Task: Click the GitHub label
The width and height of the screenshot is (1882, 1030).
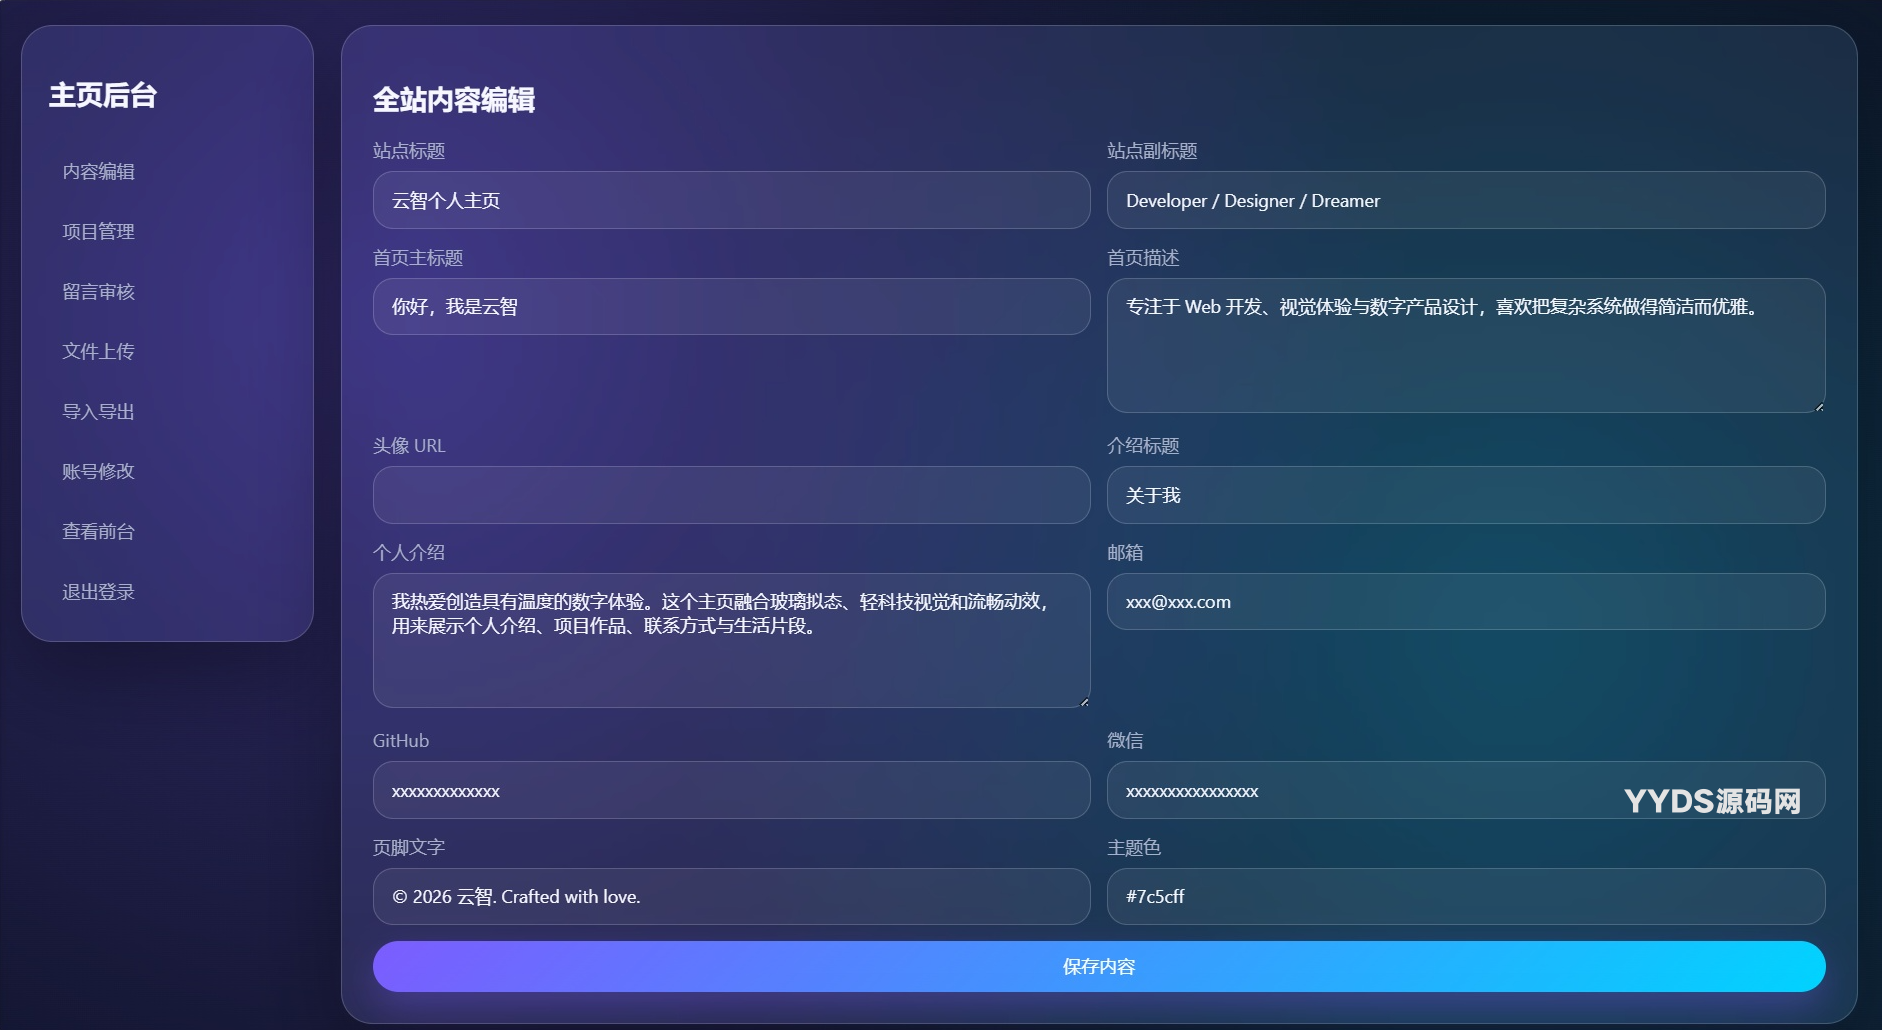Action: click(401, 741)
